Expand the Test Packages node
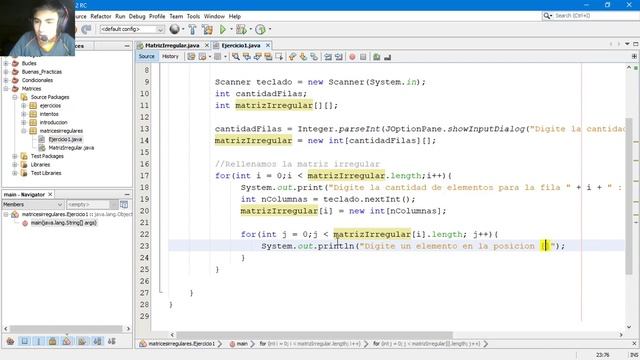 point(15,156)
